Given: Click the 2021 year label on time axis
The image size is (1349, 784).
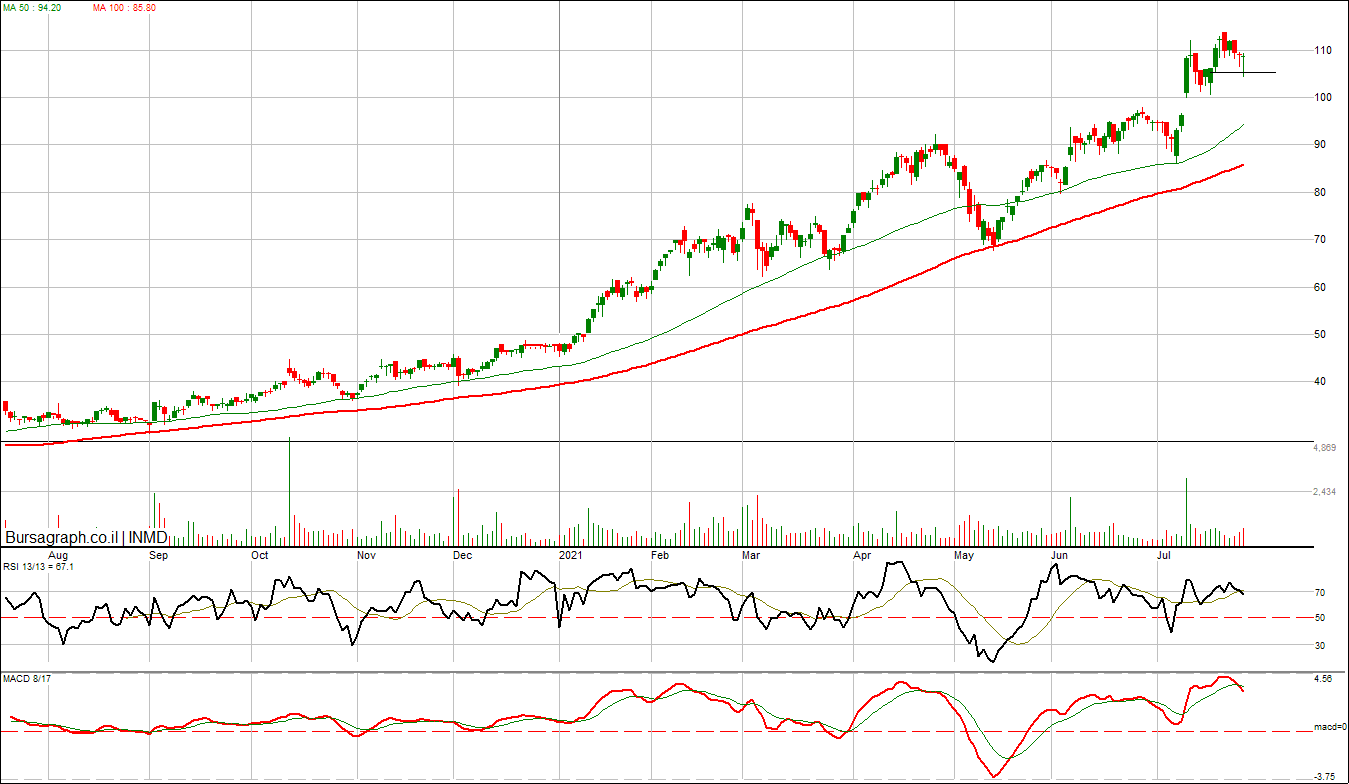Looking at the screenshot, I should [571, 554].
